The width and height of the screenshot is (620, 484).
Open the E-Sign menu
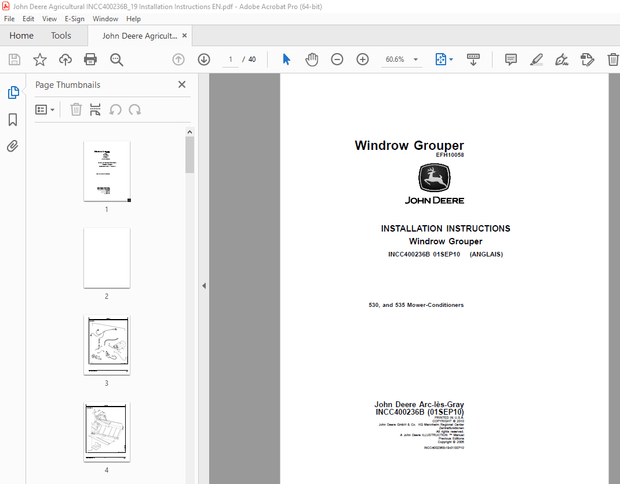coord(75,19)
